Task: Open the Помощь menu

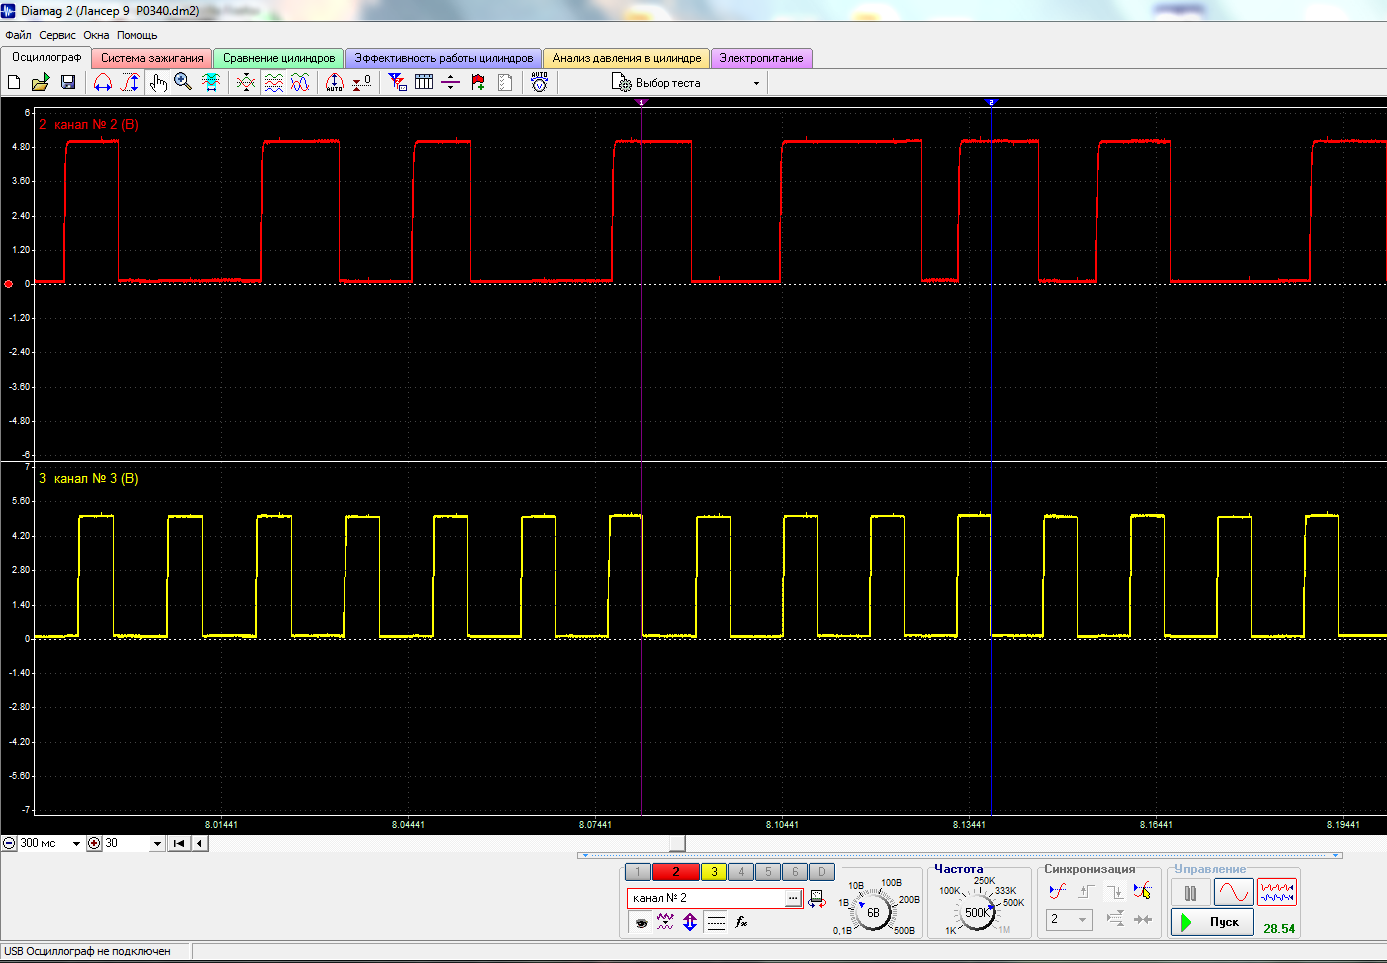Action: tap(137, 35)
